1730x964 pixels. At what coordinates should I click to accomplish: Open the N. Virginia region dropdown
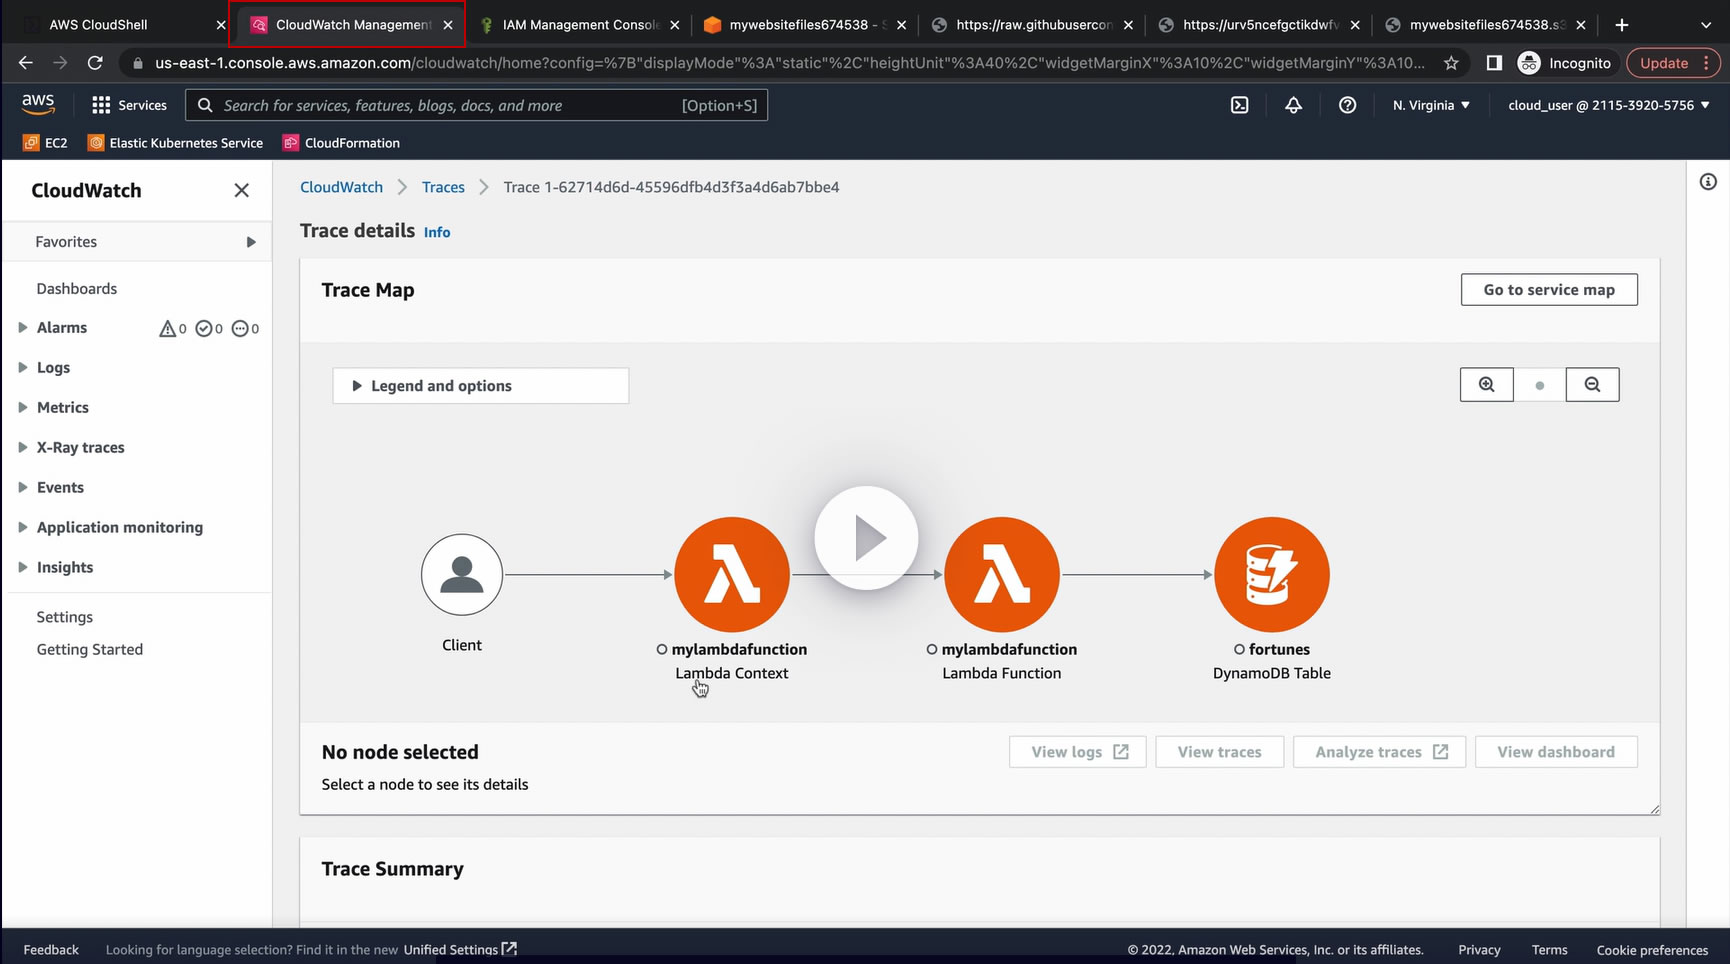pos(1431,105)
